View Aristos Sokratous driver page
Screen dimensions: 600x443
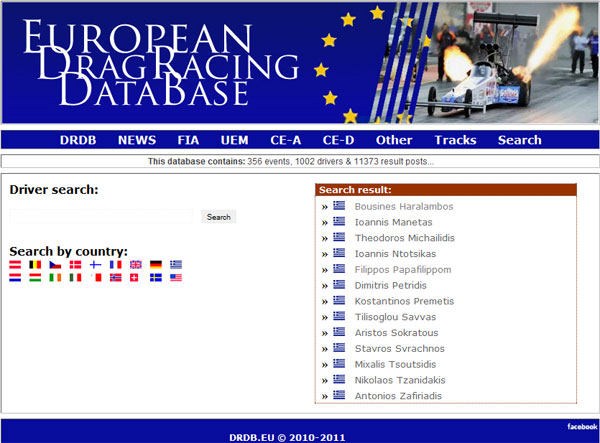pyautogui.click(x=396, y=333)
